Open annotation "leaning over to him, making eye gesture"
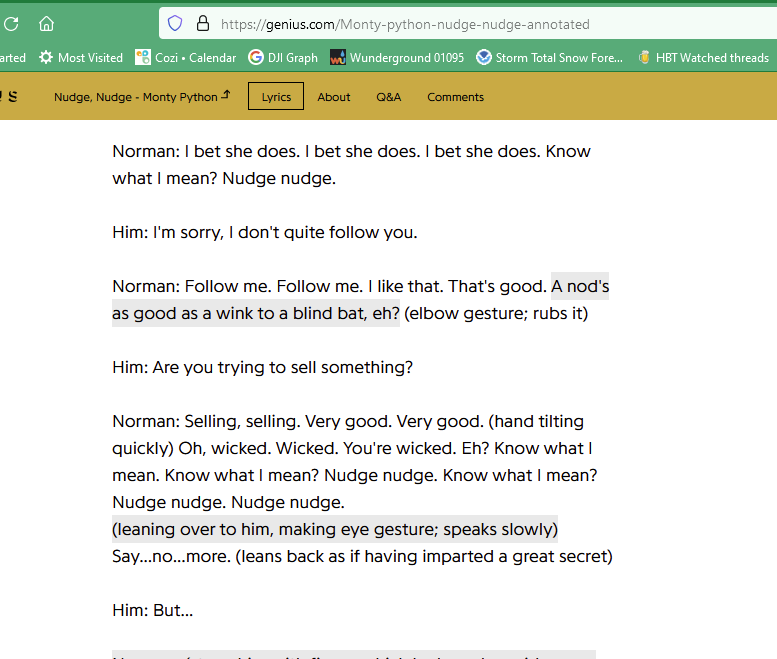The width and height of the screenshot is (777, 659). point(335,529)
